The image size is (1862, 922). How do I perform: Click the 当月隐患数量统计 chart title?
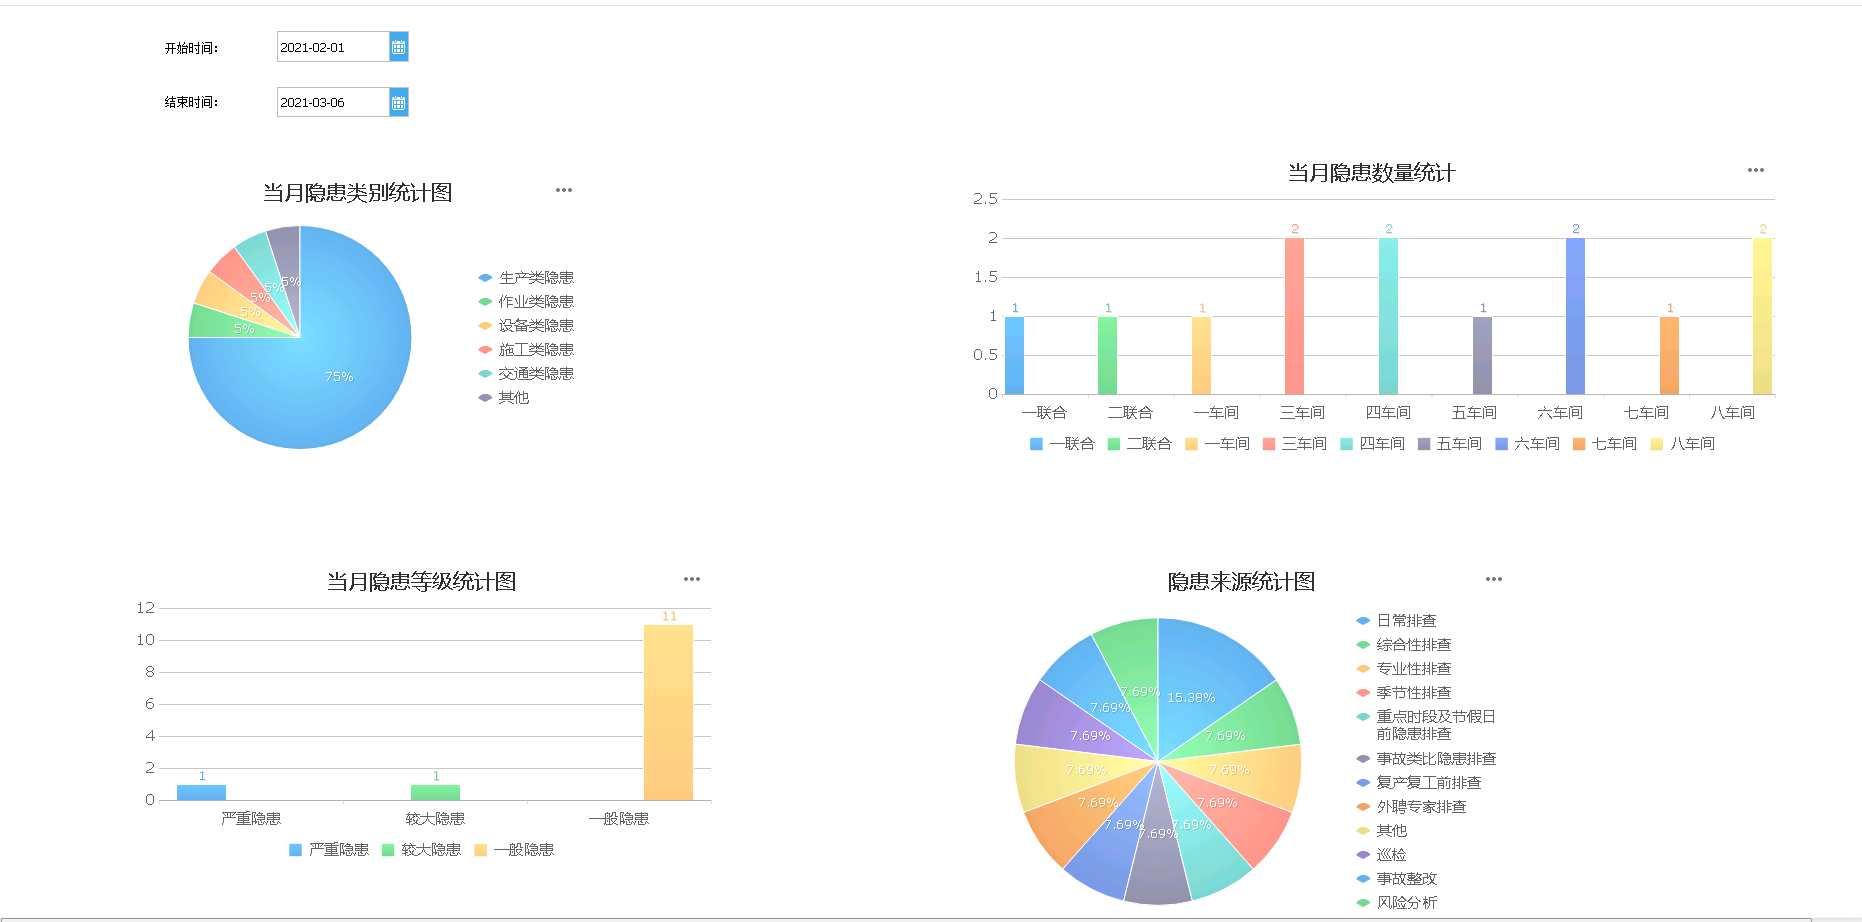point(1371,173)
